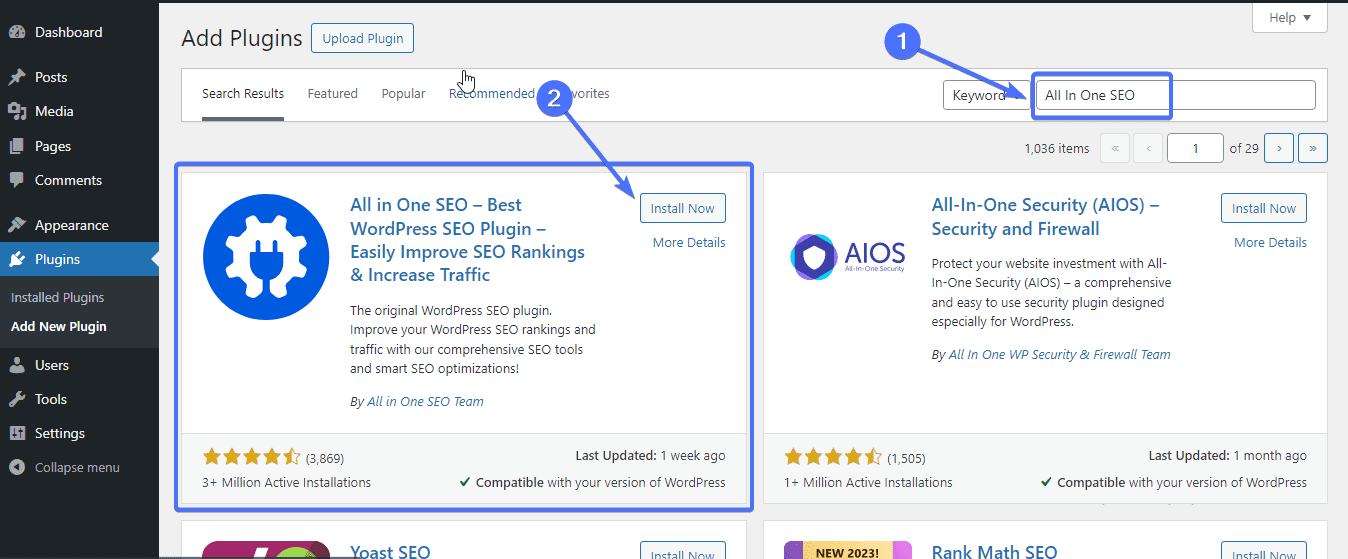
Task: Click the Comments bubble icon
Action: coord(17,180)
